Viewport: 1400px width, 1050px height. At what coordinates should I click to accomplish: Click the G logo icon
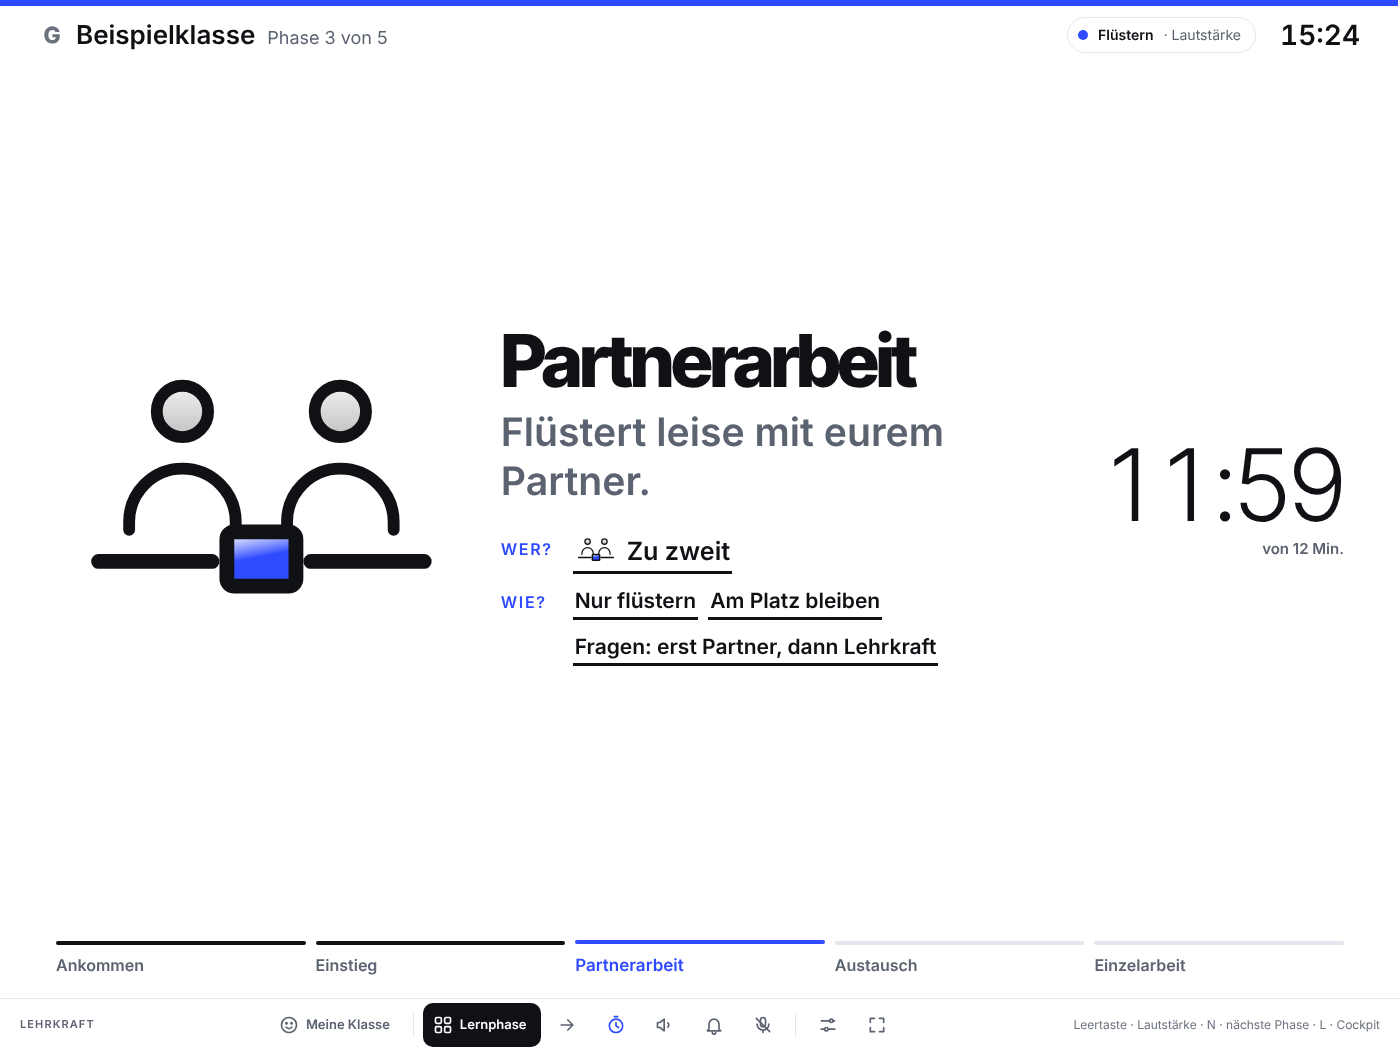tap(52, 35)
